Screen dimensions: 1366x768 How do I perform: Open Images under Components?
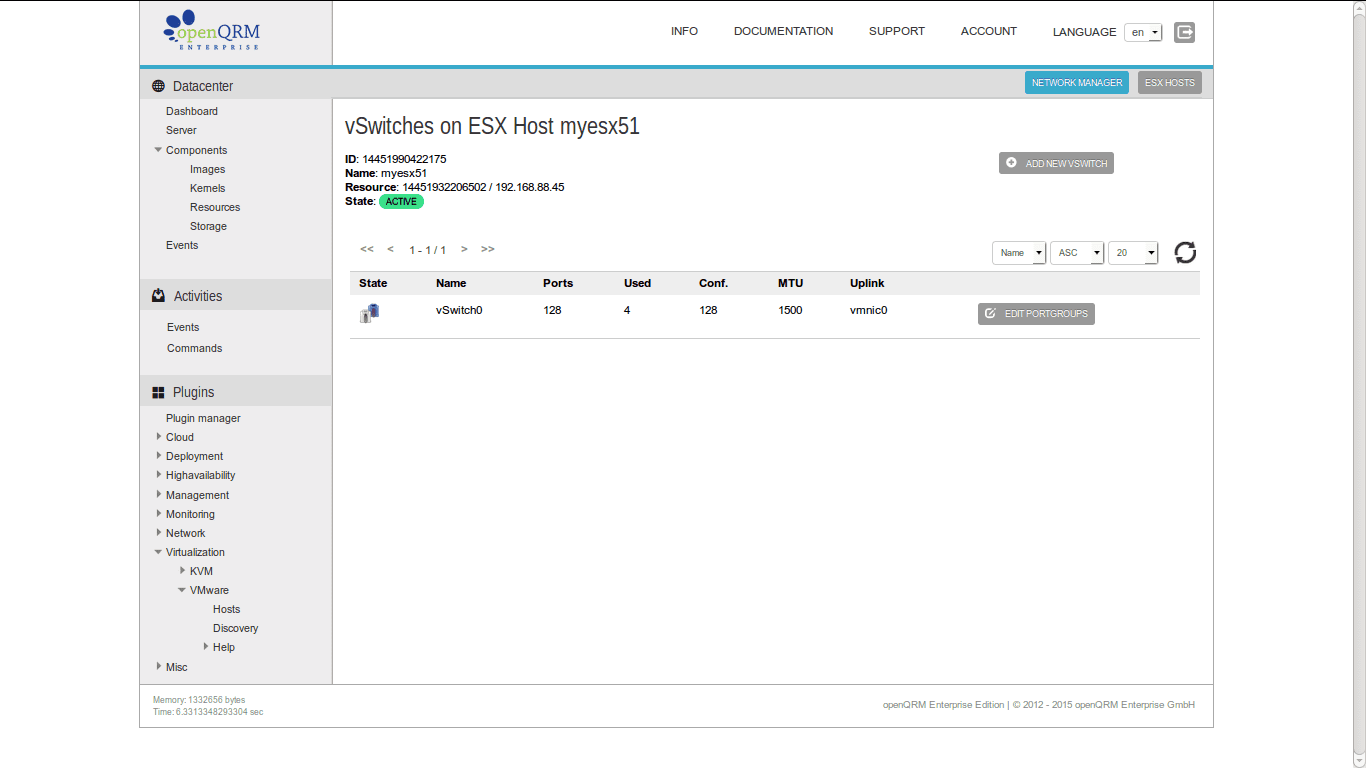(x=208, y=169)
